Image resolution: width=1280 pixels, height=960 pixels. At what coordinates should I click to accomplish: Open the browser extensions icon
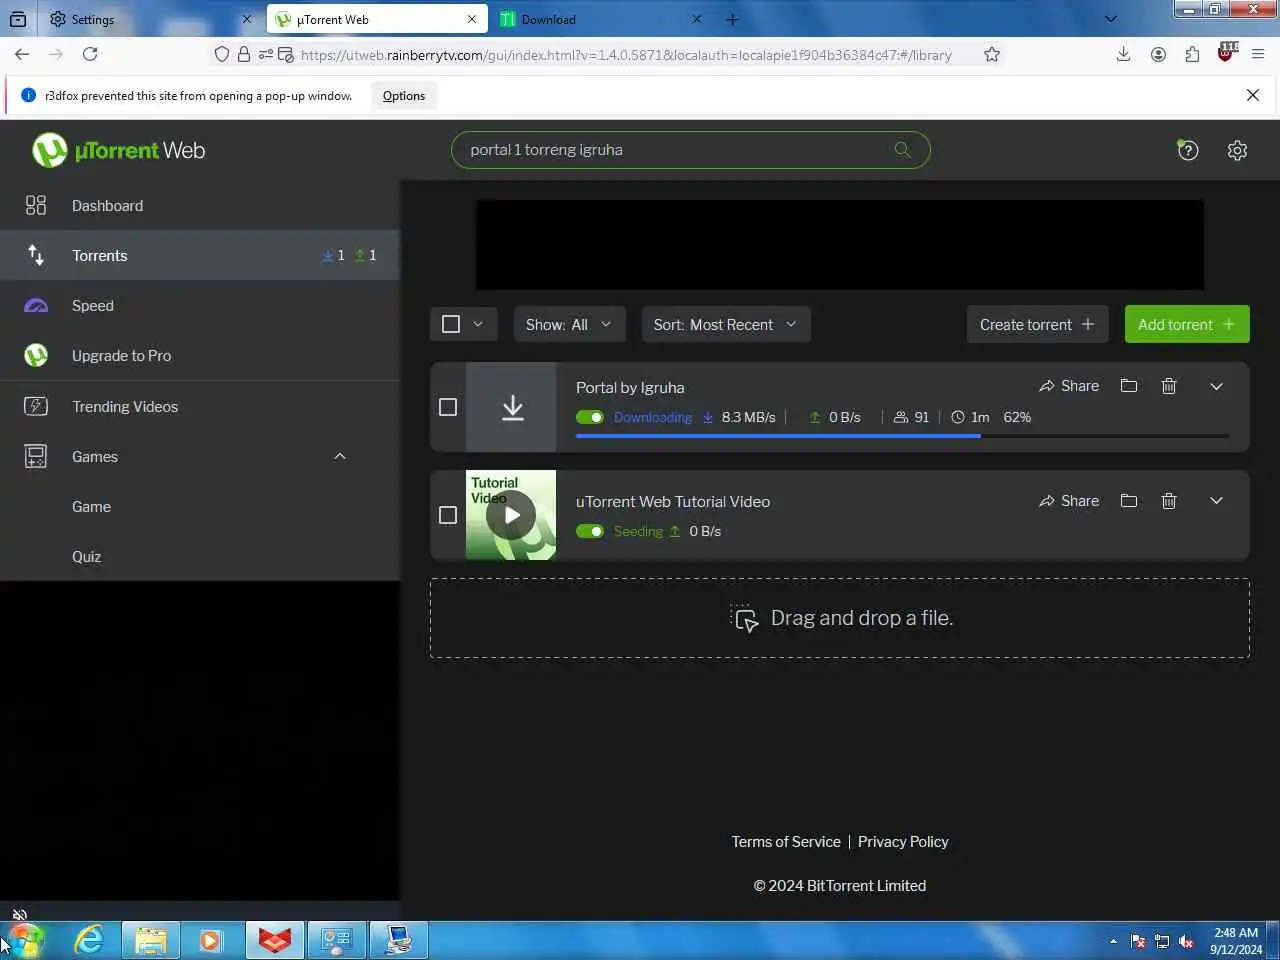point(1192,54)
